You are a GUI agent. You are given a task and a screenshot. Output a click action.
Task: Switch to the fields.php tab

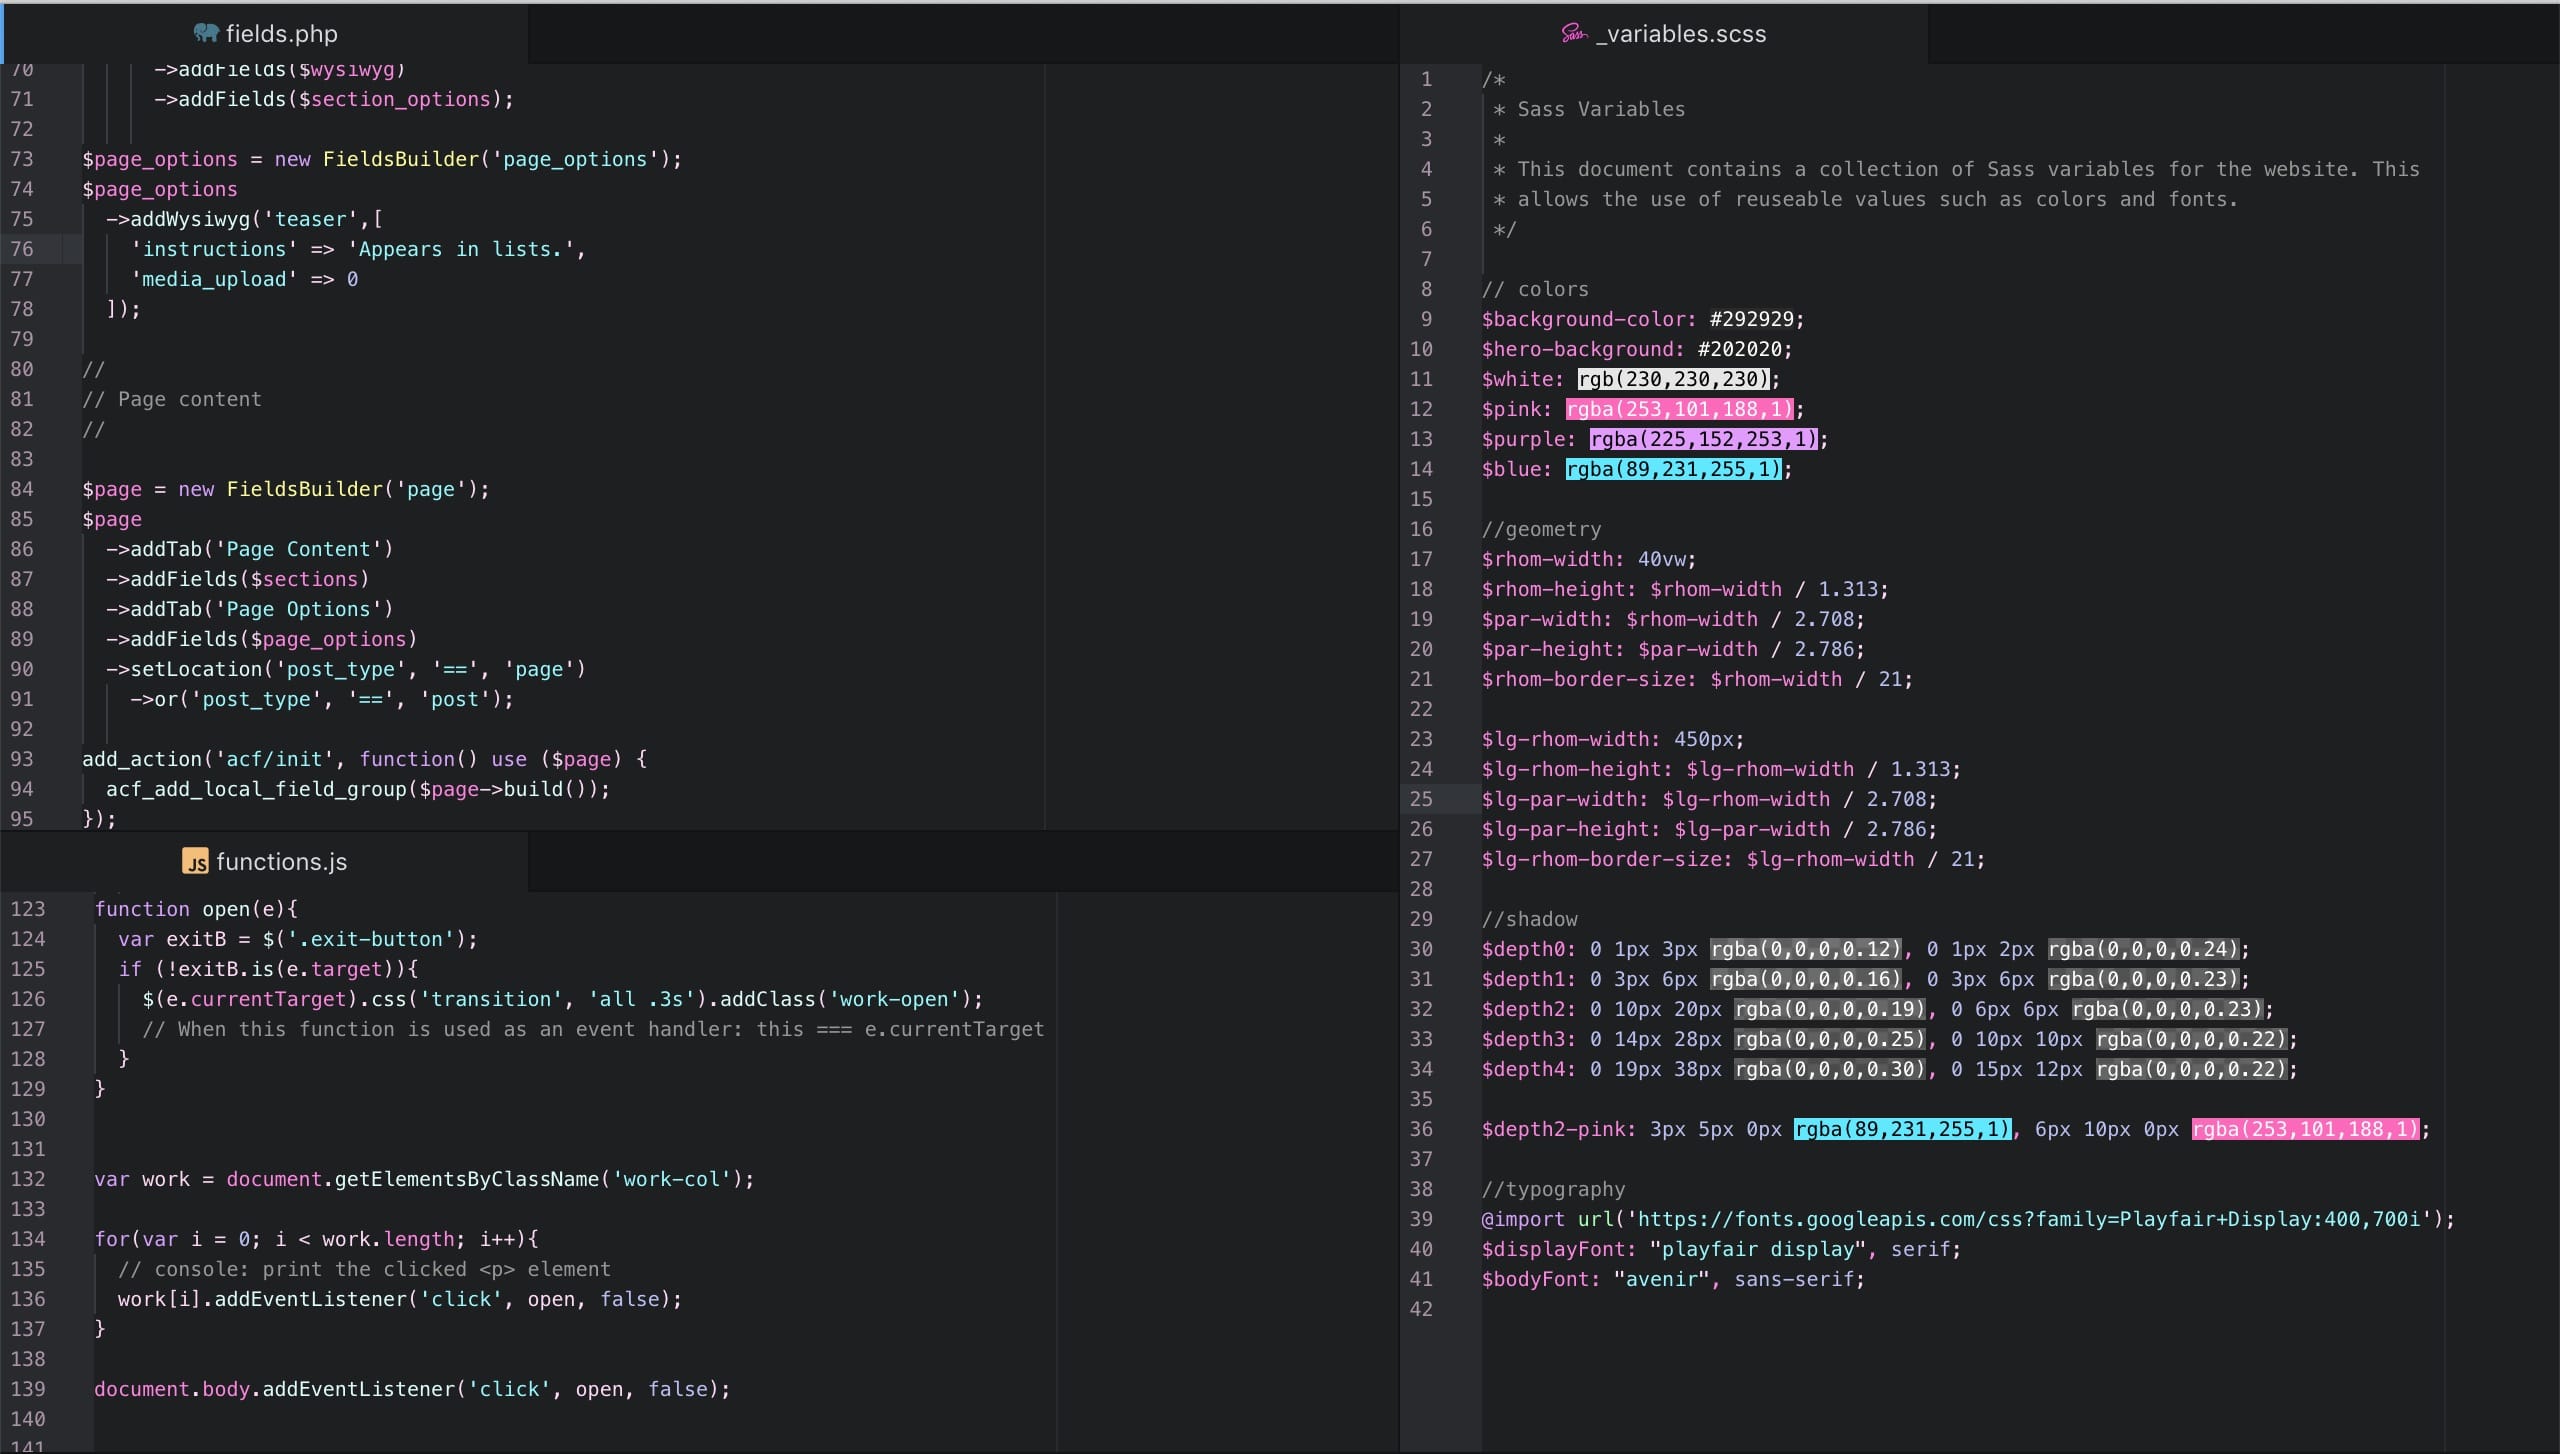[x=281, y=33]
